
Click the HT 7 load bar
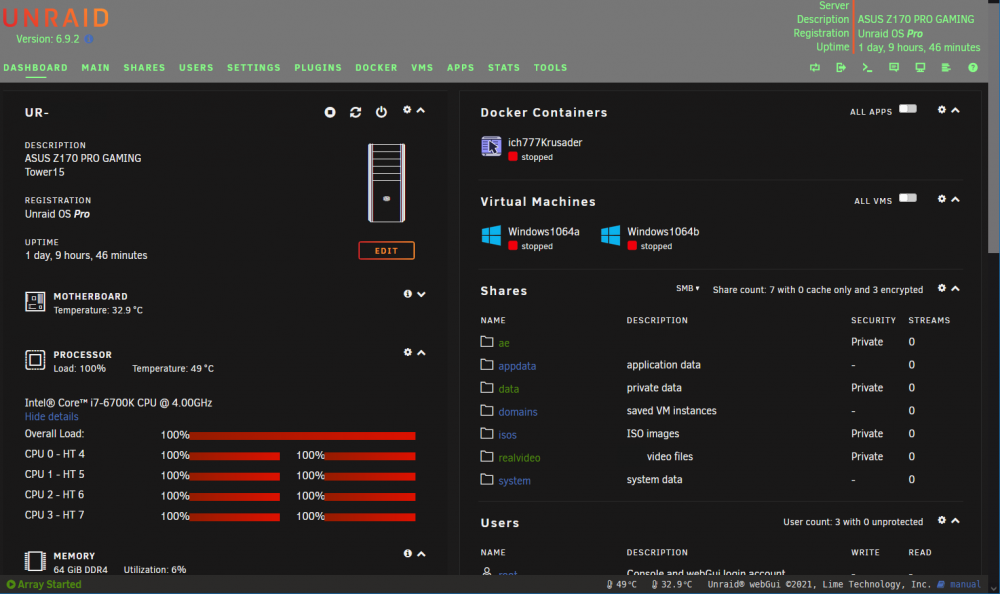(371, 517)
